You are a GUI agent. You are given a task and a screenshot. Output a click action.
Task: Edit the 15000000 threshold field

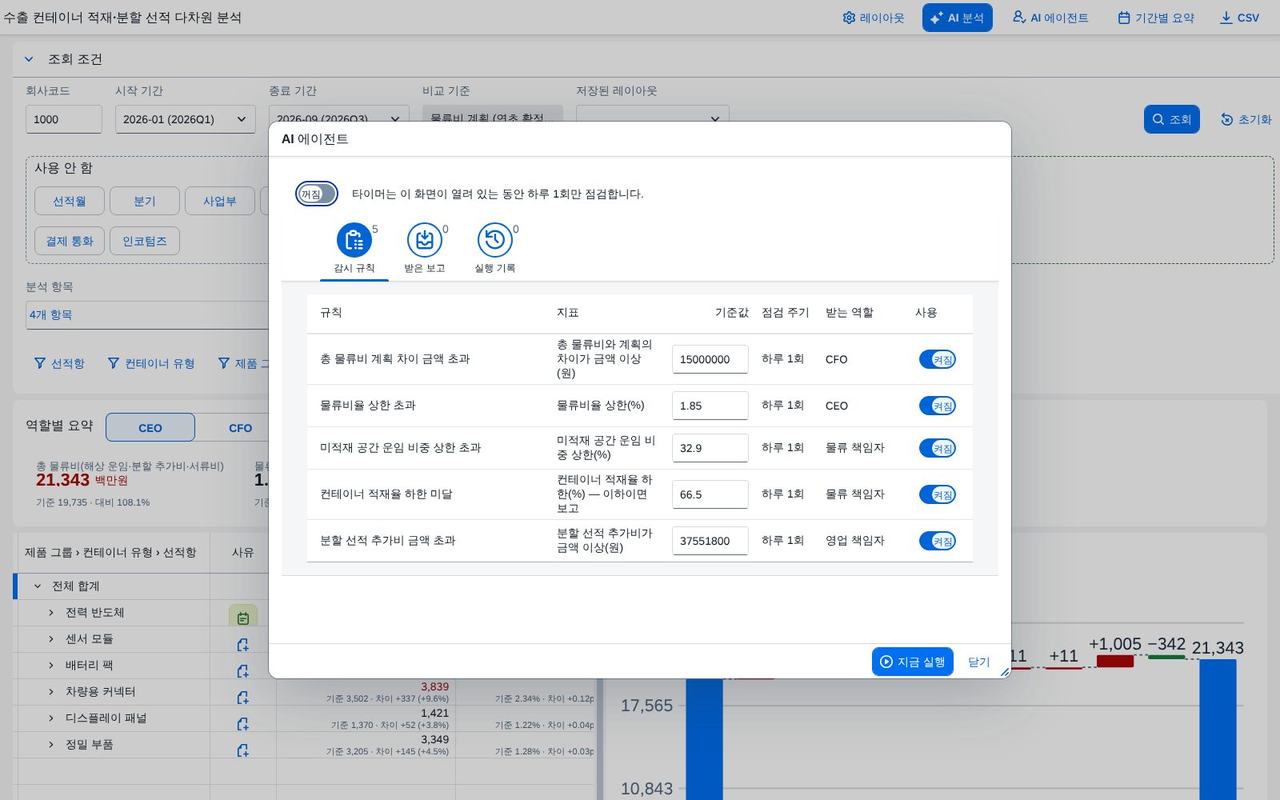[x=710, y=359]
